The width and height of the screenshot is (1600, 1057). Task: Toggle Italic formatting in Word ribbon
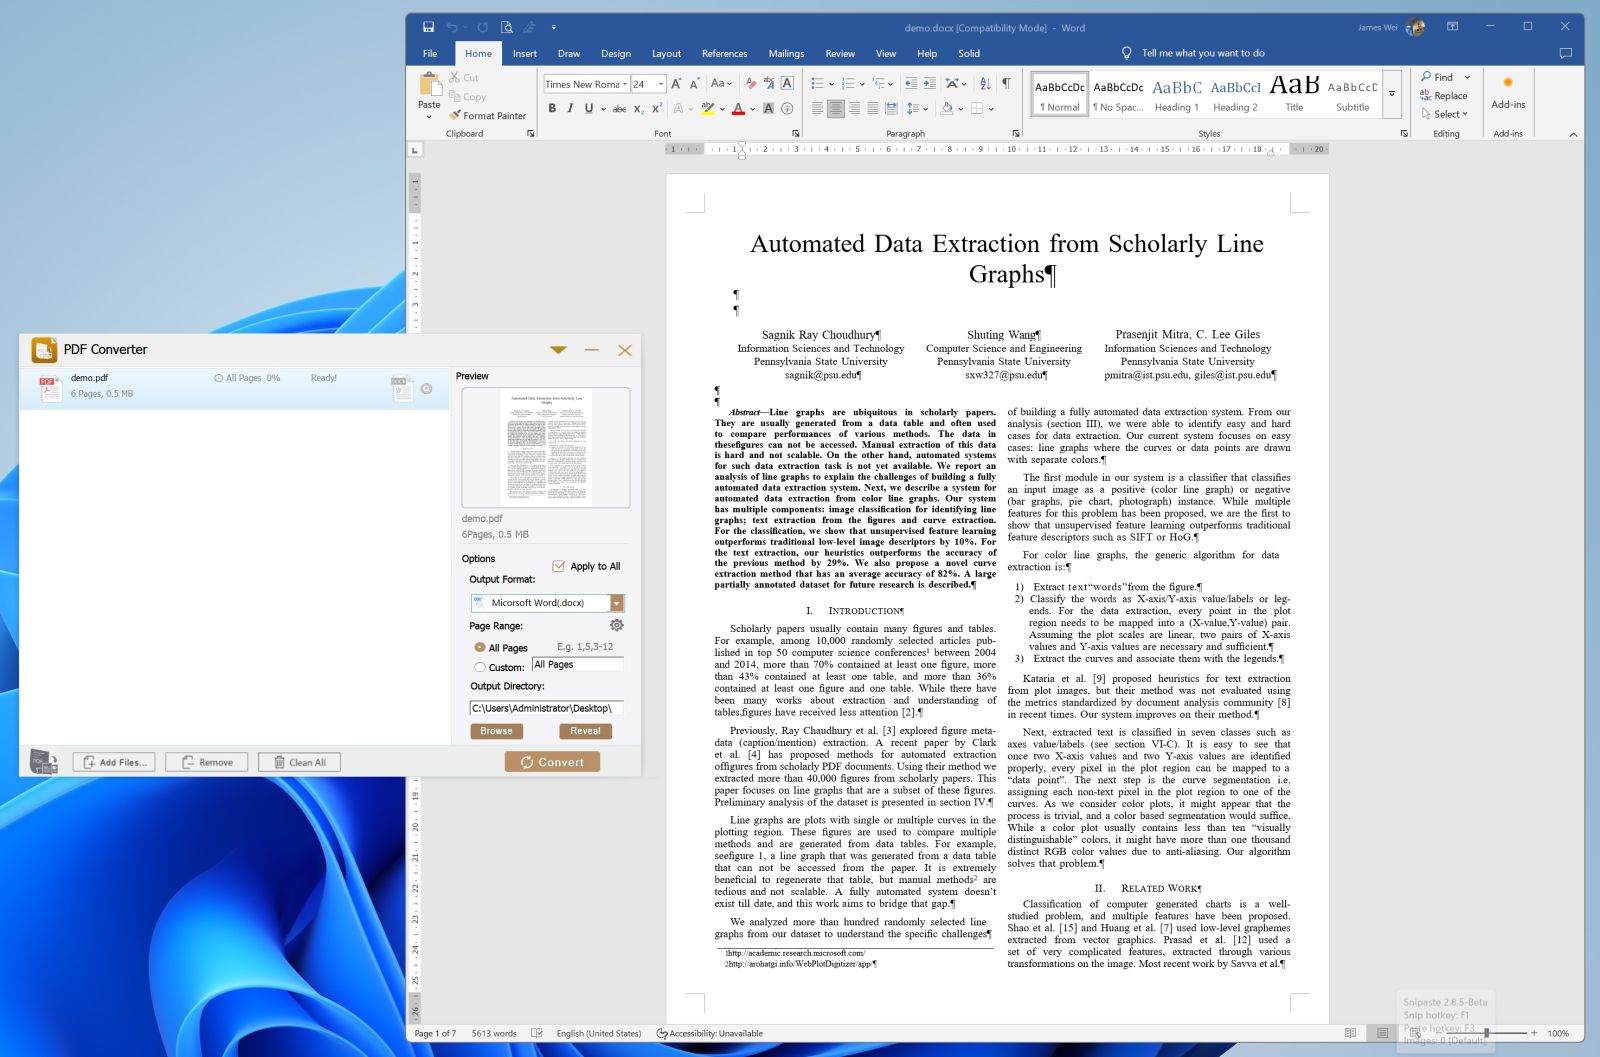pos(570,108)
